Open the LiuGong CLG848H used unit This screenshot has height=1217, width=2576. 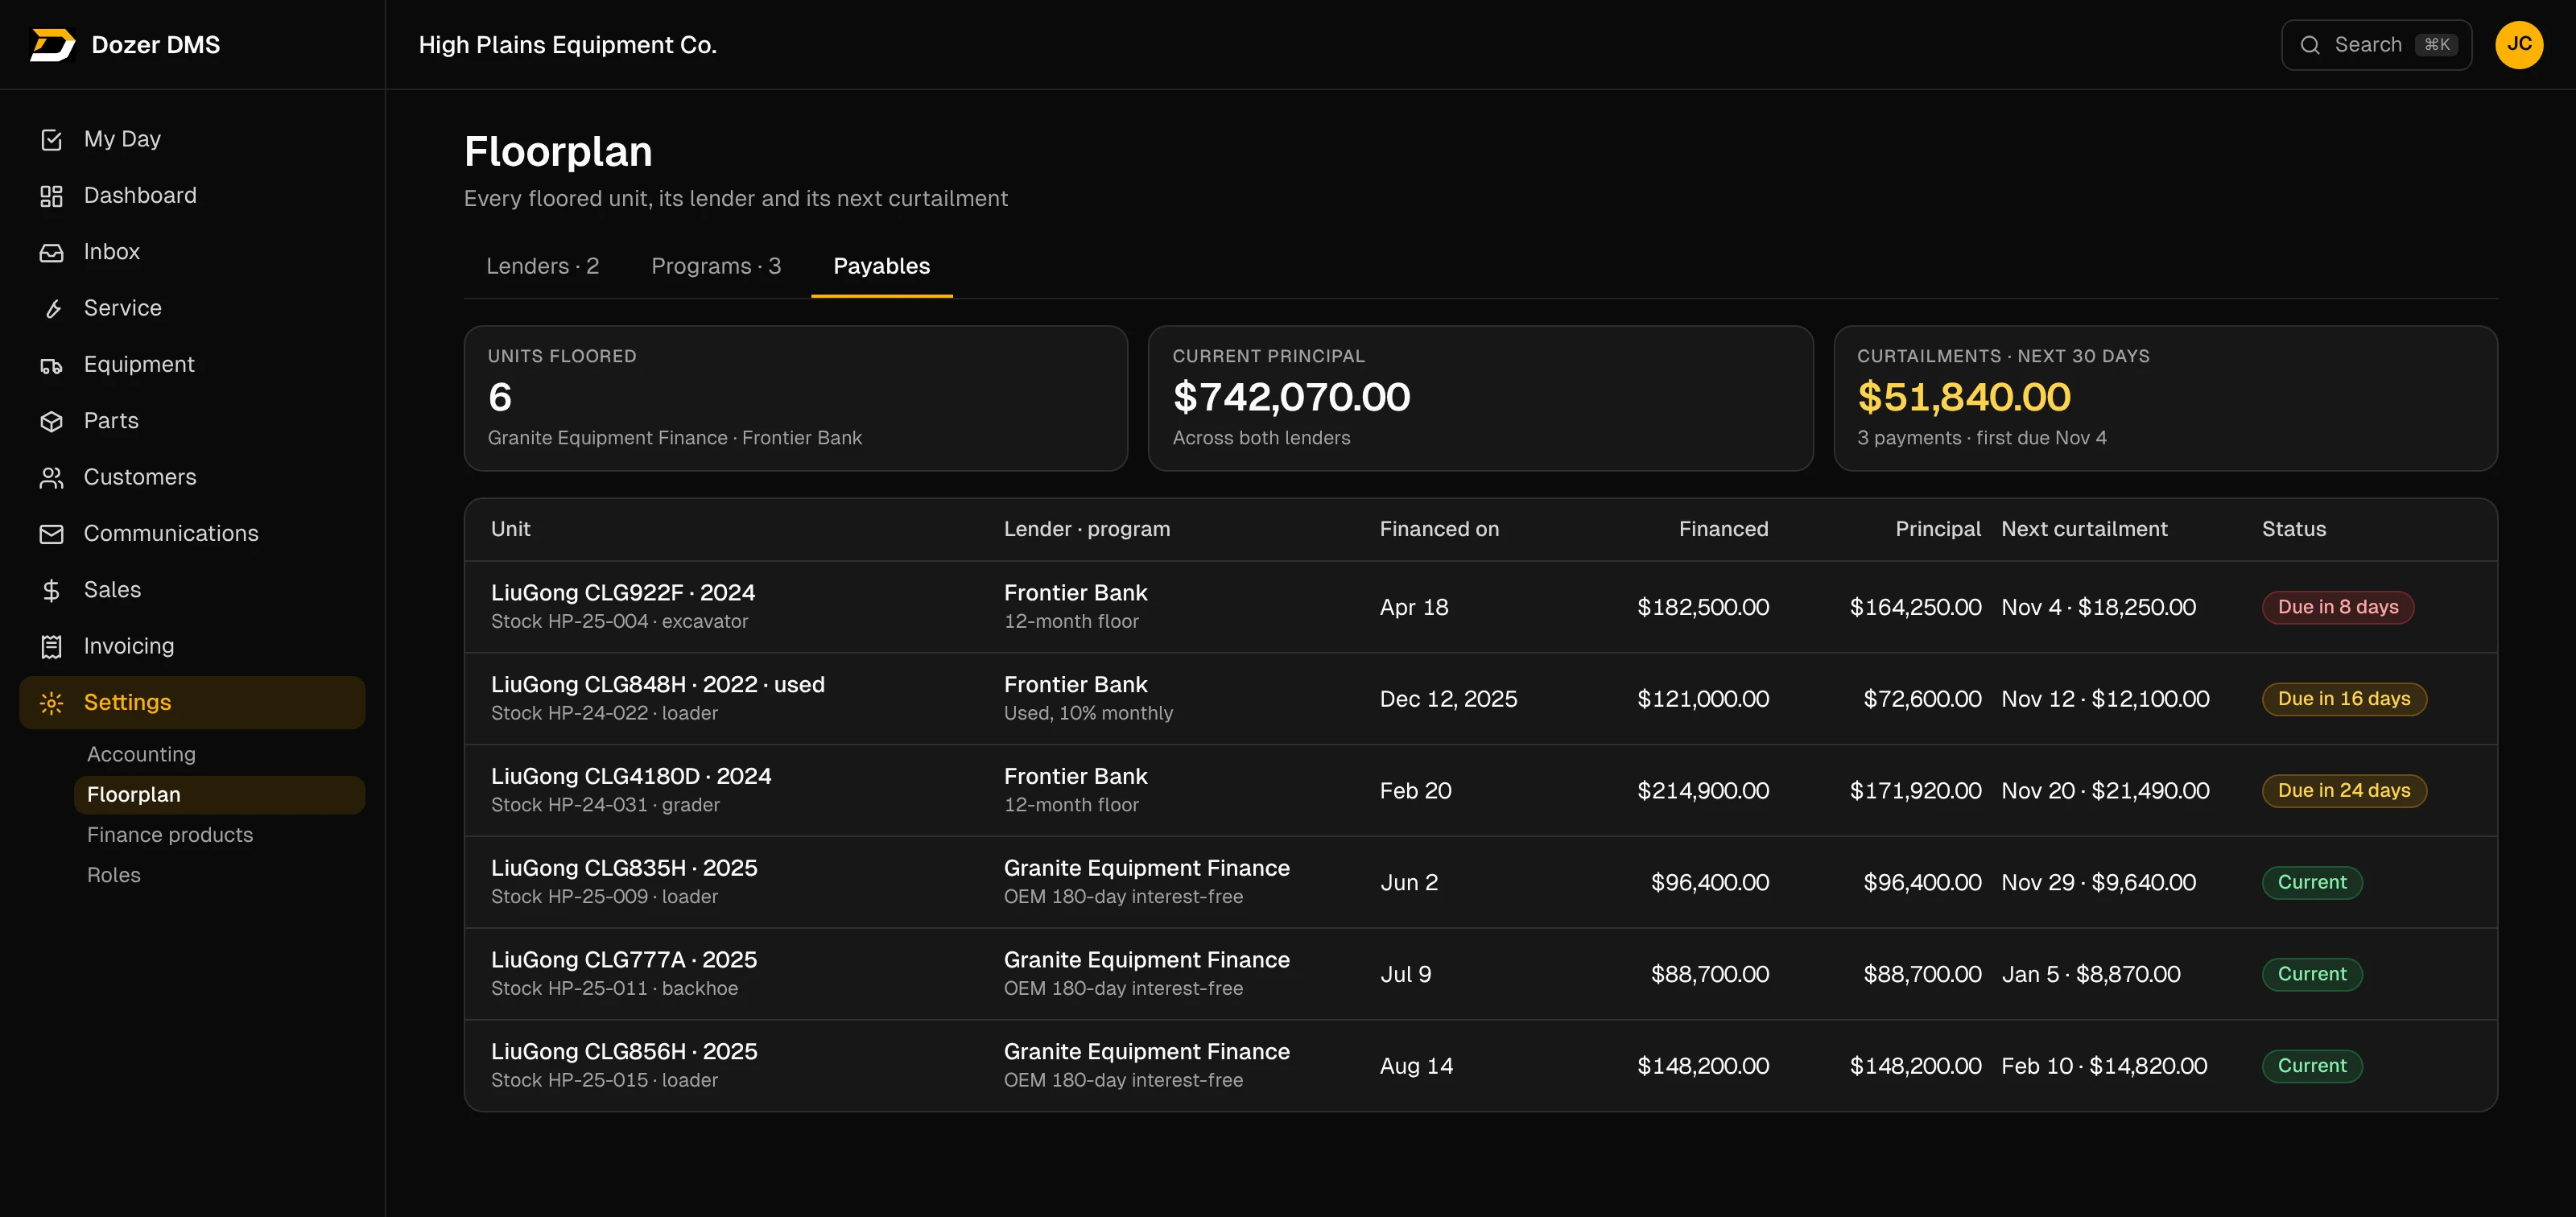click(x=1480, y=699)
